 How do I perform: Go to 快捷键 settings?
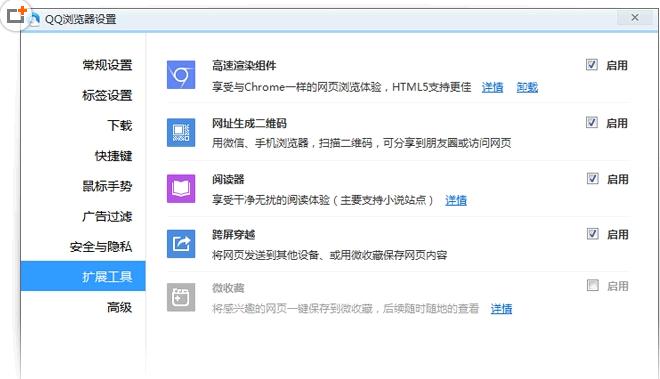pos(113,156)
